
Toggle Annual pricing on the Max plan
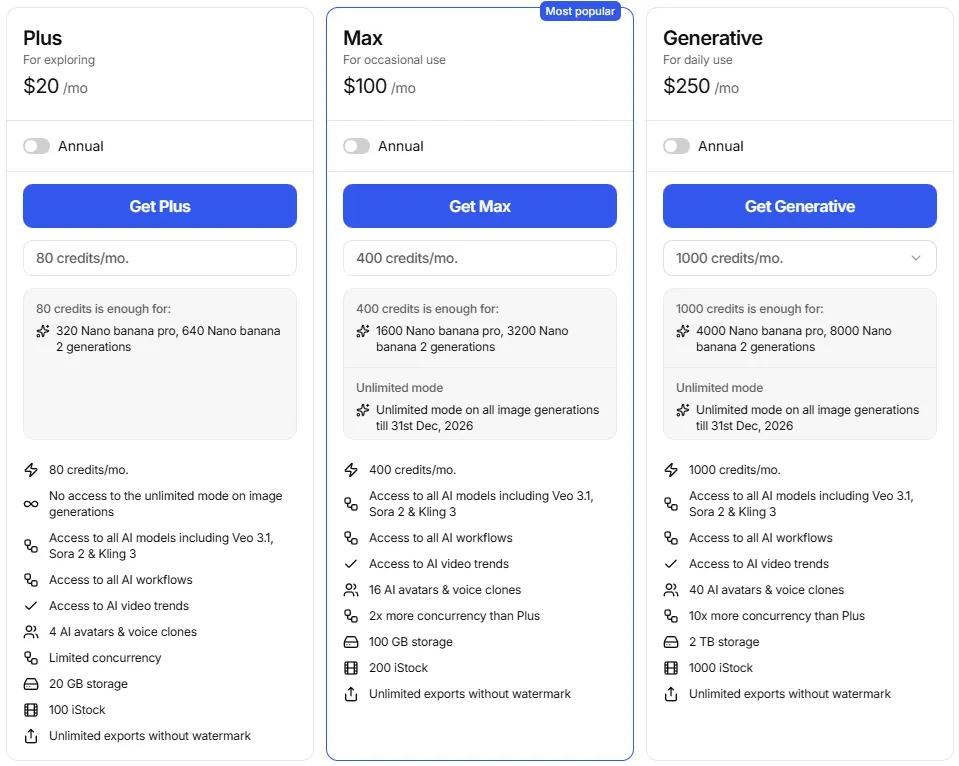coord(356,146)
